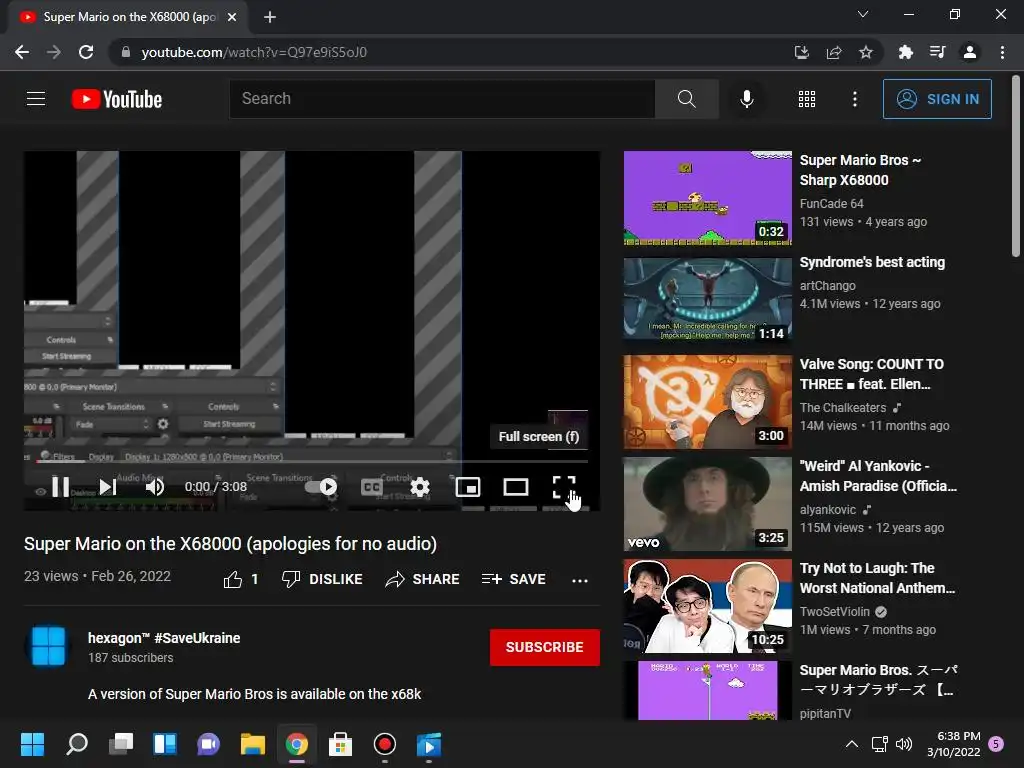
Task: Open Windows Start menu
Action: [32, 744]
